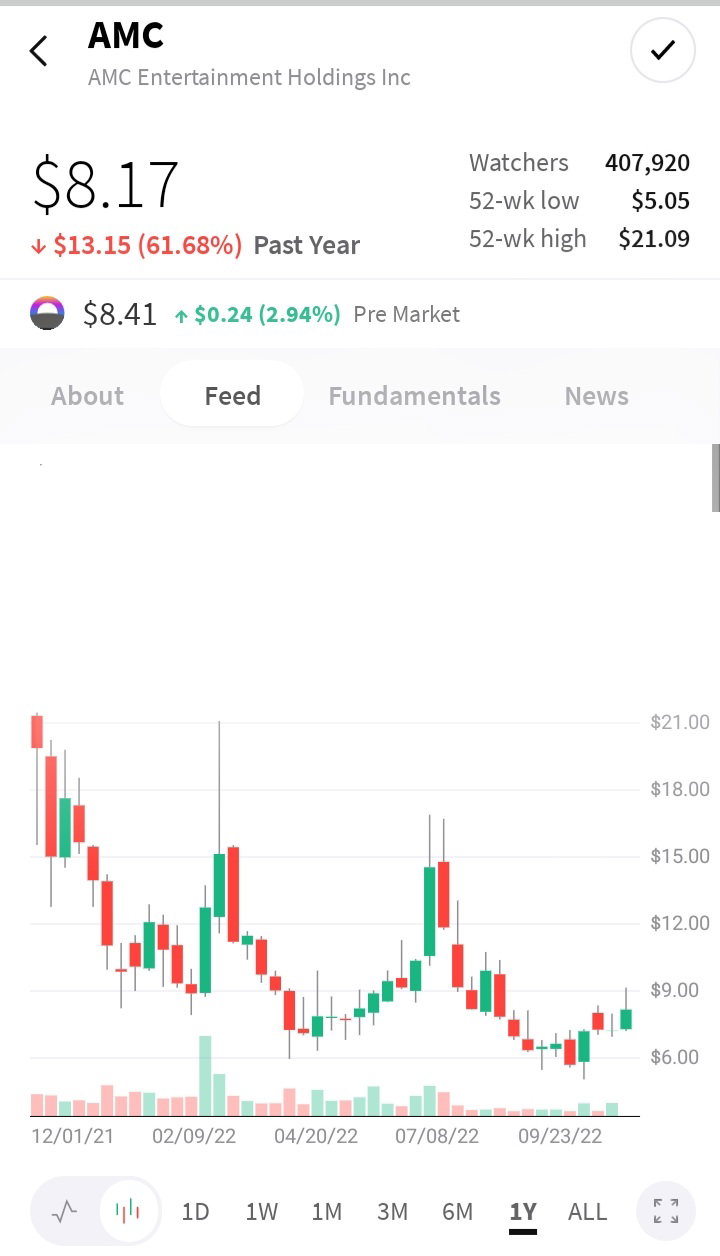Viewport: 720px width, 1256px height.
Task: Open the About tab
Action: pos(88,396)
